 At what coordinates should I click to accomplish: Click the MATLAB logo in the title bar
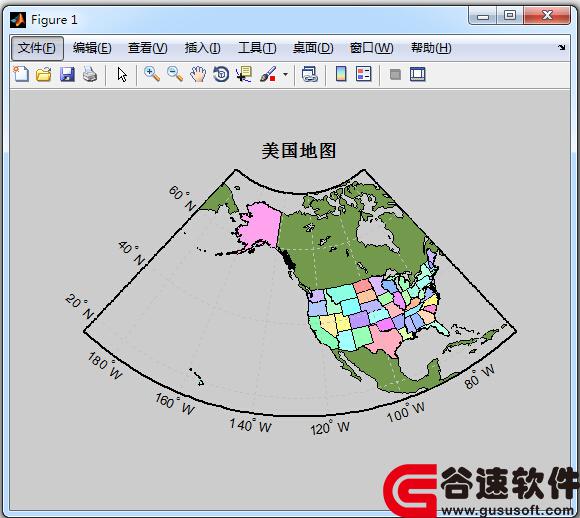point(18,20)
